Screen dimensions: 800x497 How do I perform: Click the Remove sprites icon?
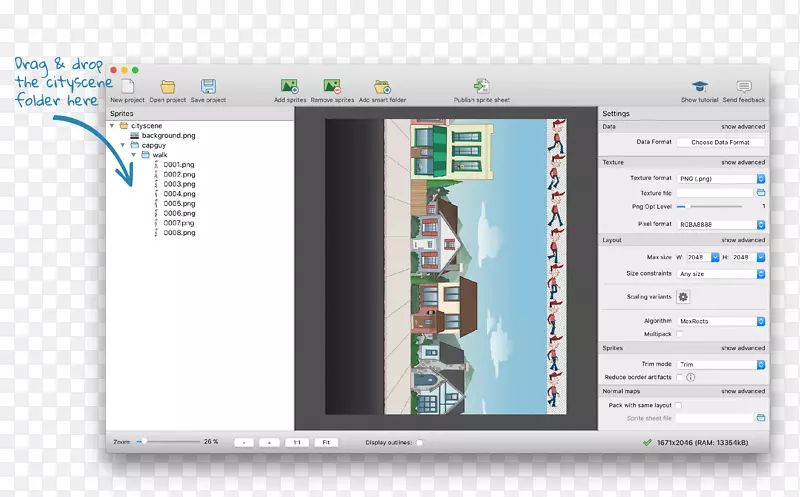pyautogui.click(x=331, y=87)
